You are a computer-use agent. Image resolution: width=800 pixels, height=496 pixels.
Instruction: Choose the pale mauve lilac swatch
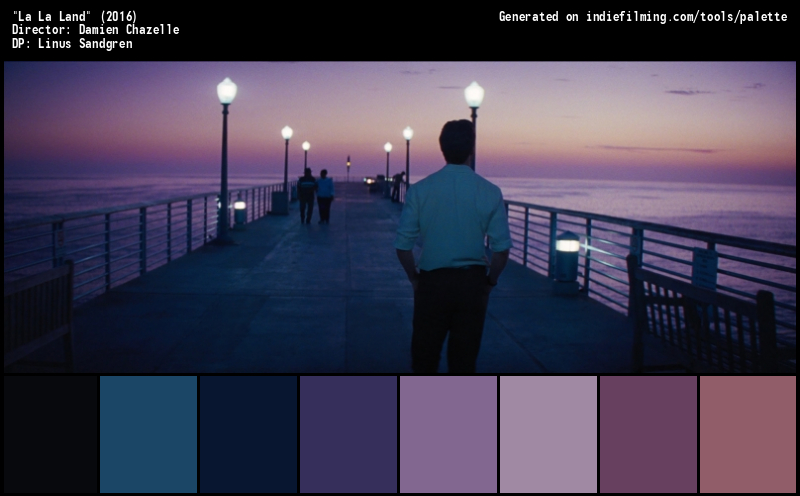[548, 434]
